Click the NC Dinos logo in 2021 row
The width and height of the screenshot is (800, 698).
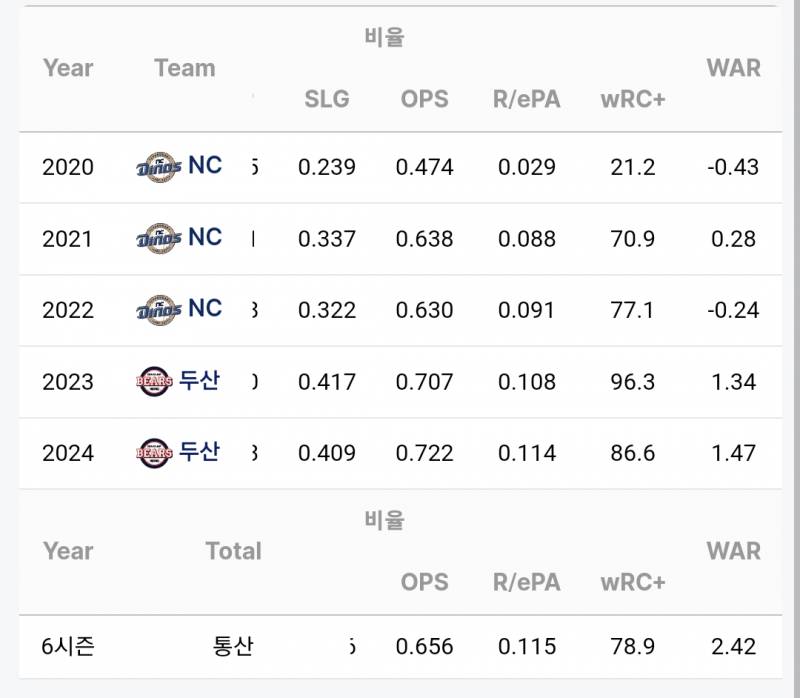coord(159,238)
